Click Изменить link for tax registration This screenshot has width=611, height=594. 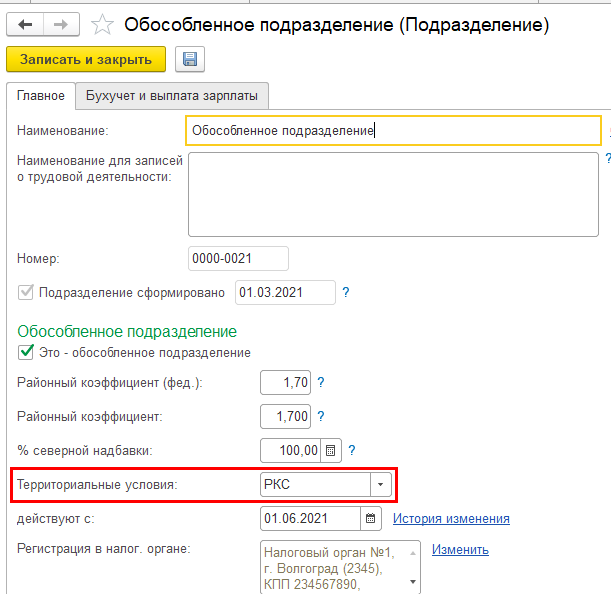tap(460, 550)
